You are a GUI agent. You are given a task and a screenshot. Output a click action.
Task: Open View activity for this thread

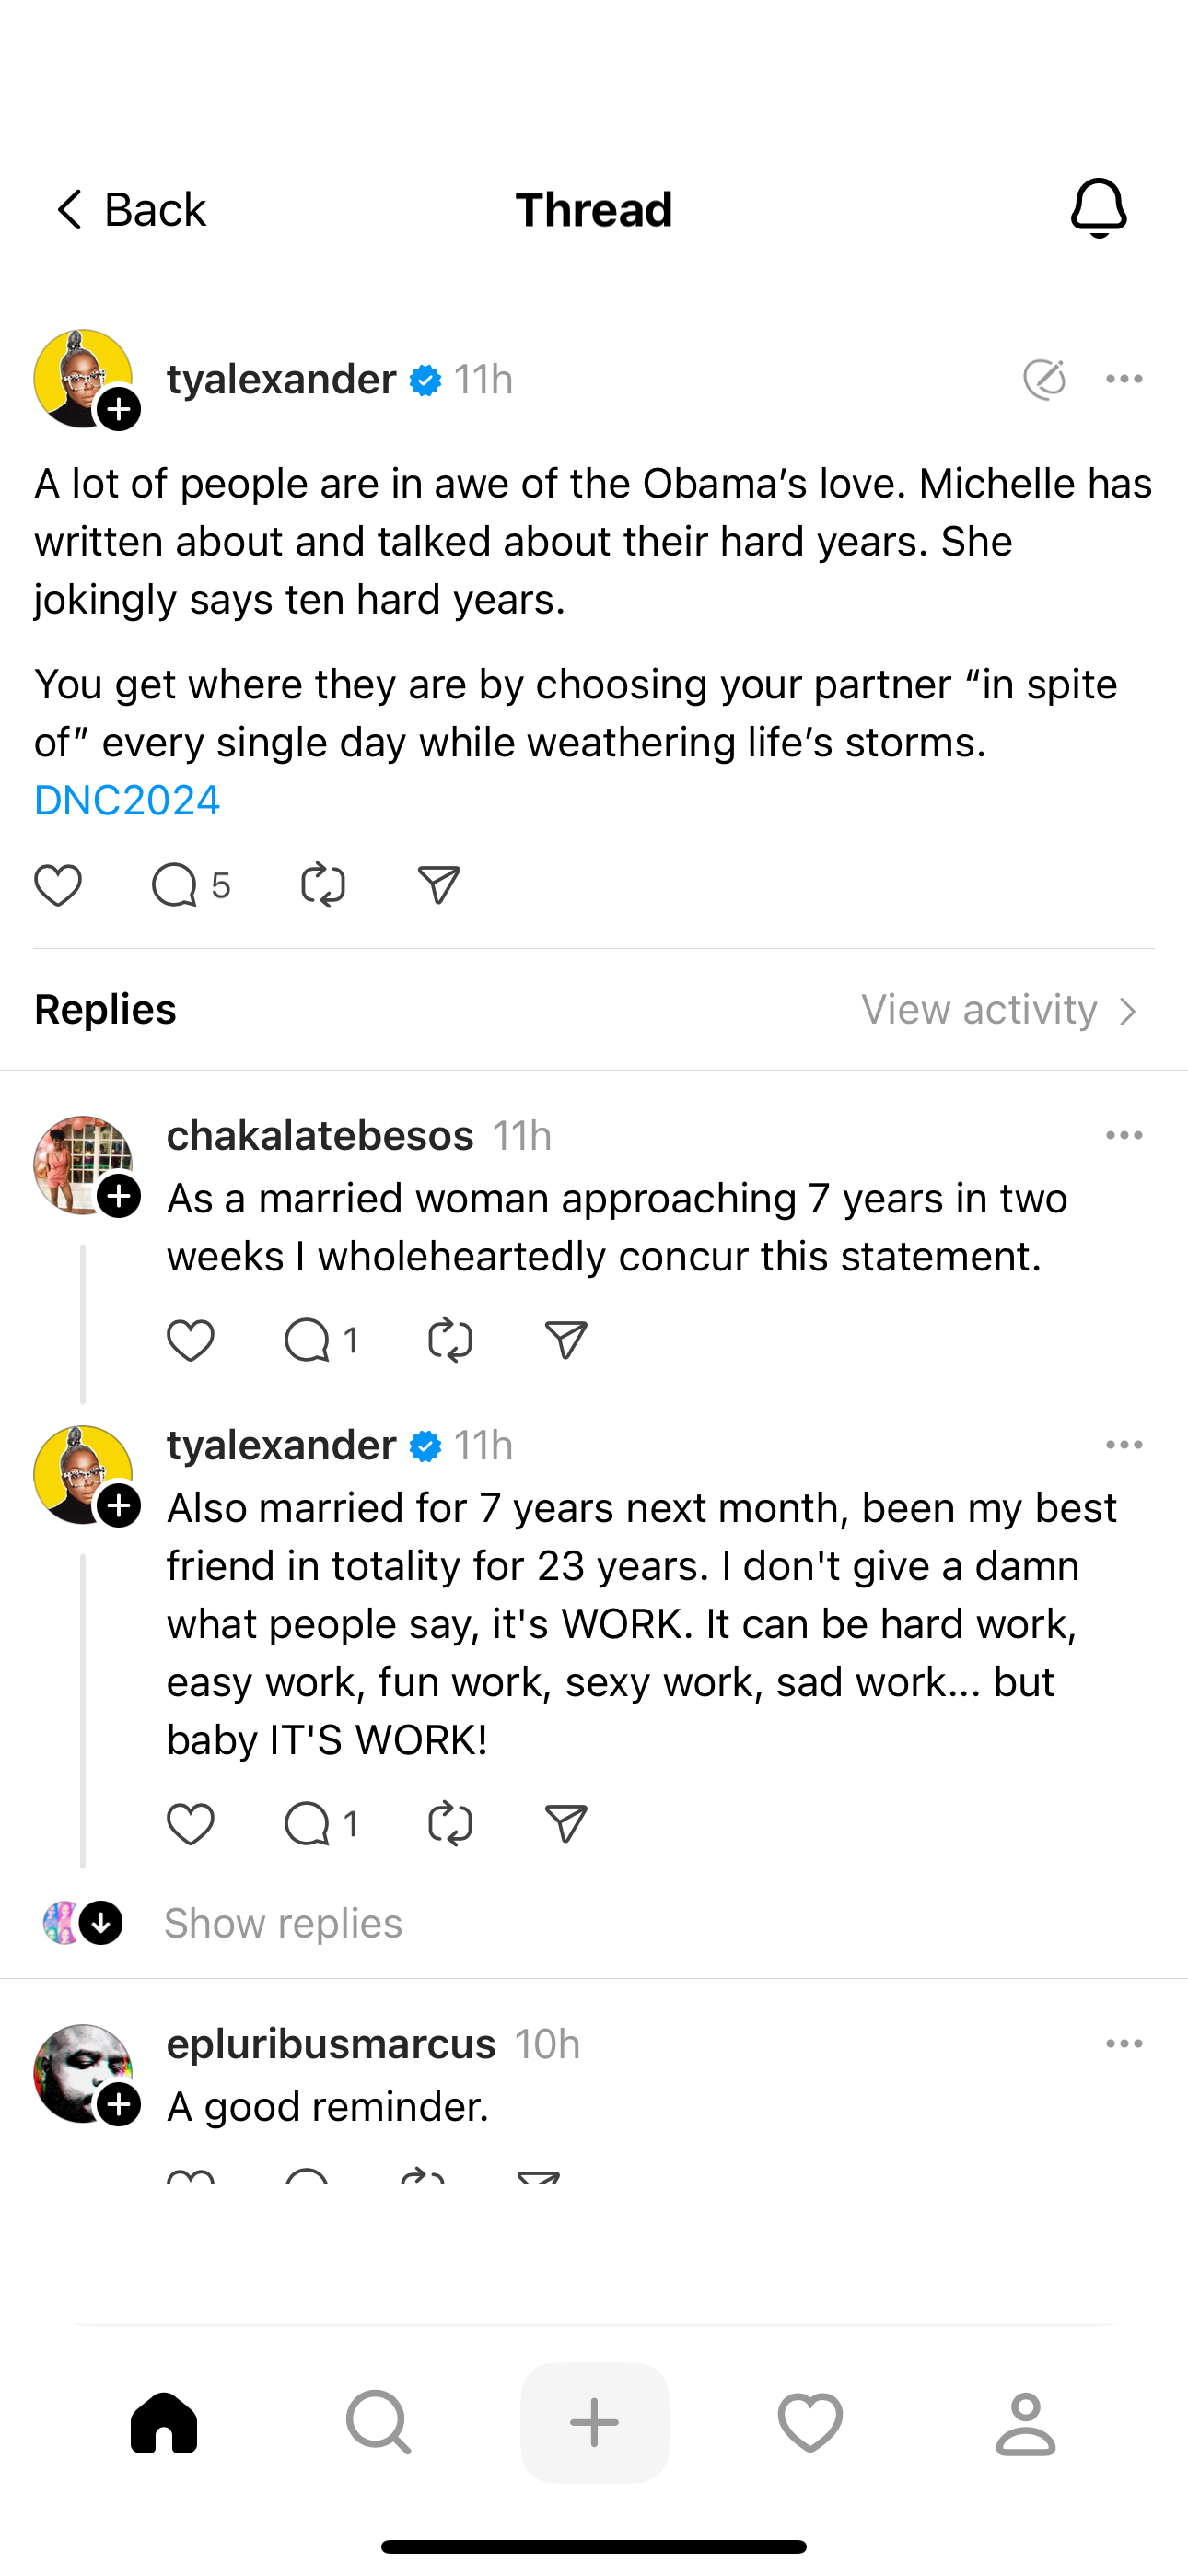[x=1000, y=1010]
